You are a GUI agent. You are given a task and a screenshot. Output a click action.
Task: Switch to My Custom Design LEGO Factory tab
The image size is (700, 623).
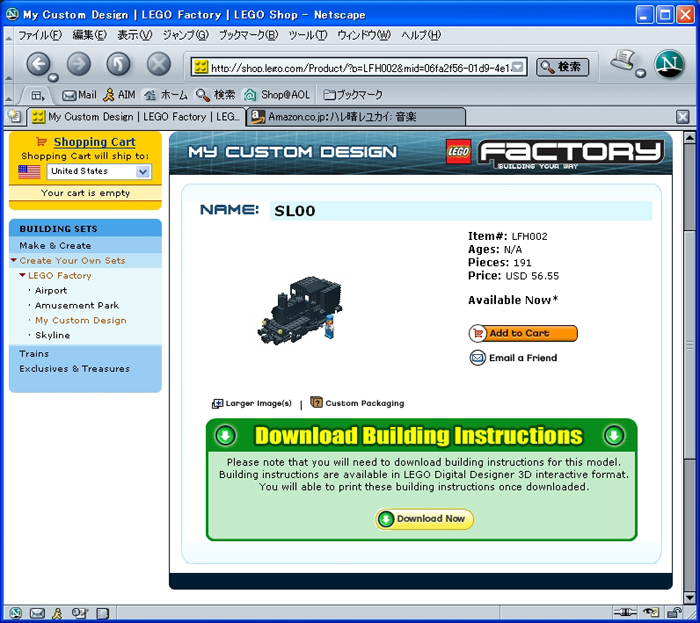click(x=137, y=117)
